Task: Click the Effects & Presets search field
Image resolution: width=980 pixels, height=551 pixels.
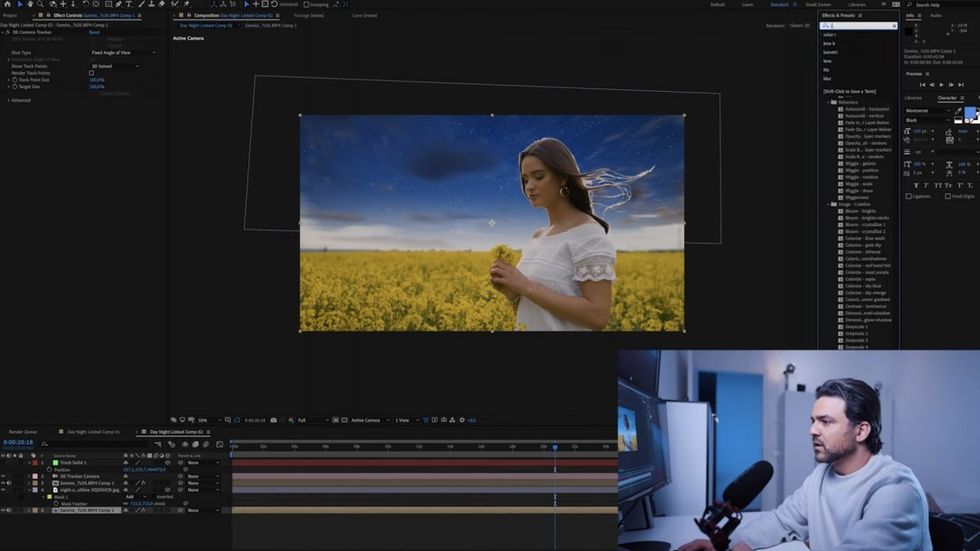Action: coord(858,26)
